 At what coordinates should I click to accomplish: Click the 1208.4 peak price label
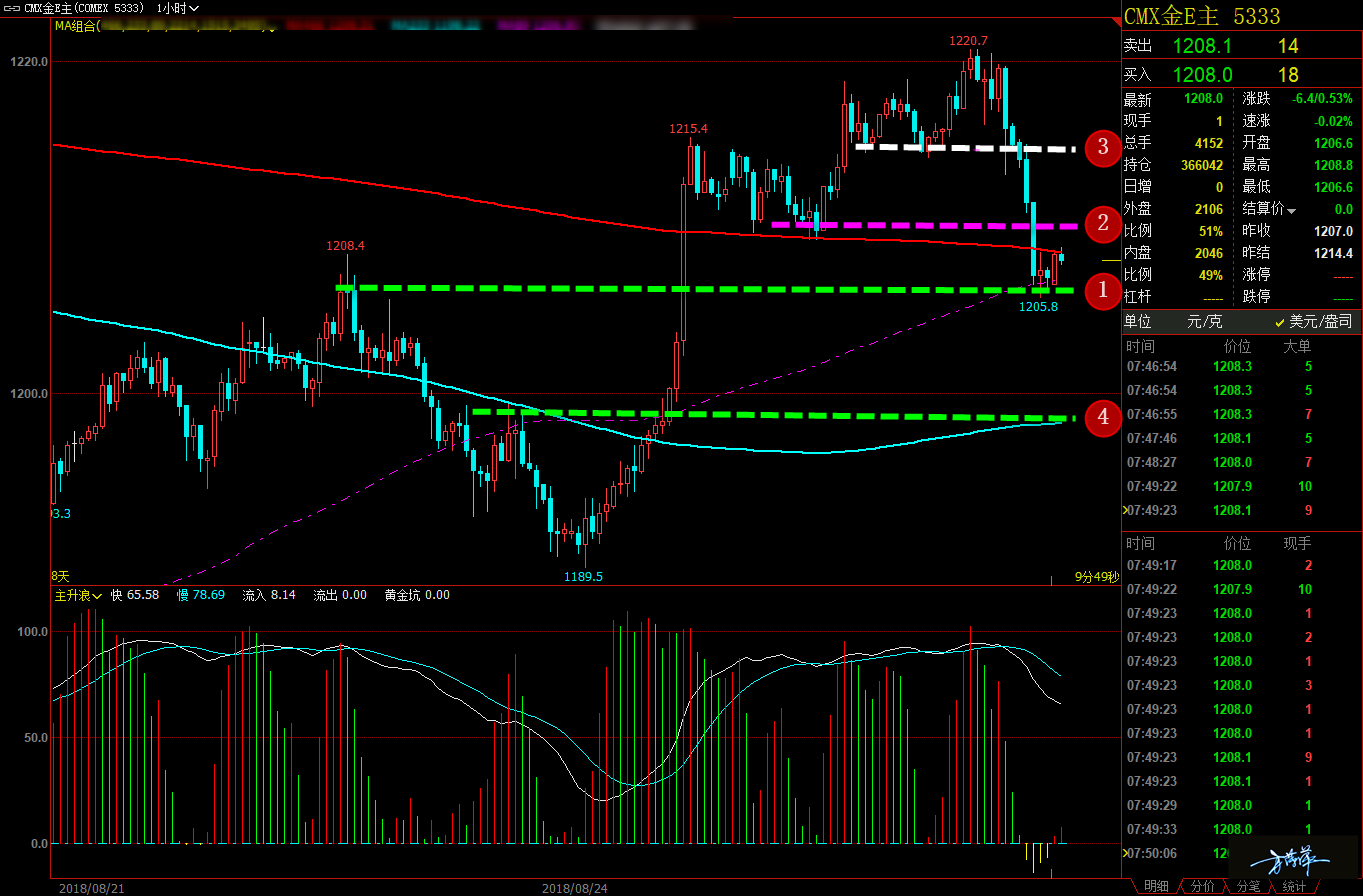345,245
